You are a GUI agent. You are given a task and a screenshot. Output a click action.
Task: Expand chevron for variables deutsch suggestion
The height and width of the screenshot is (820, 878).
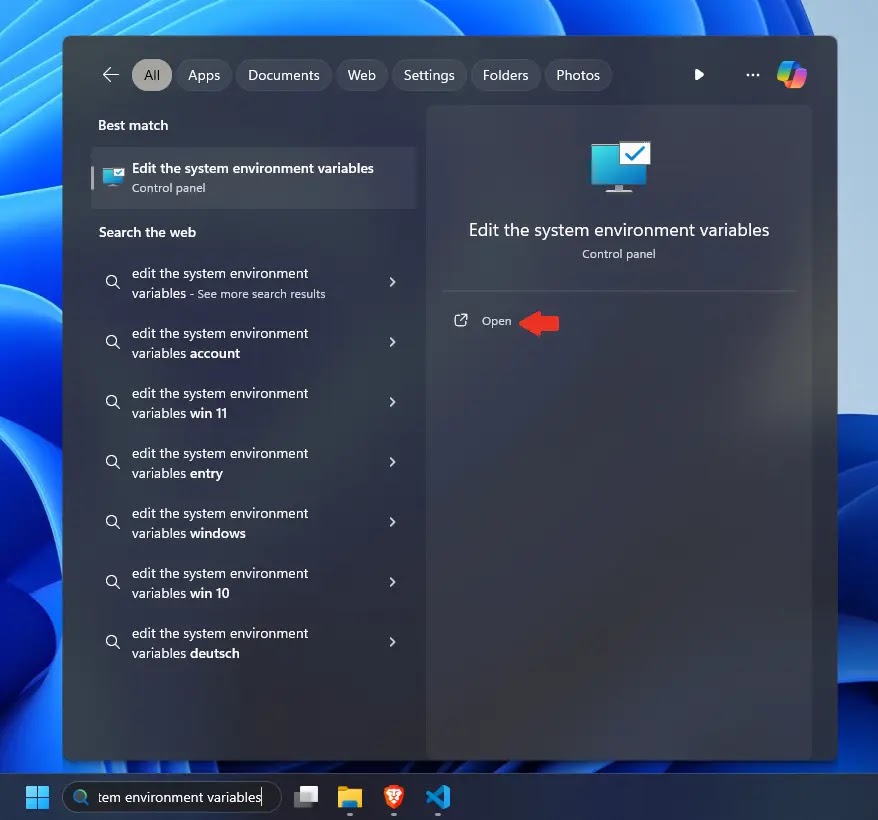[x=393, y=642]
